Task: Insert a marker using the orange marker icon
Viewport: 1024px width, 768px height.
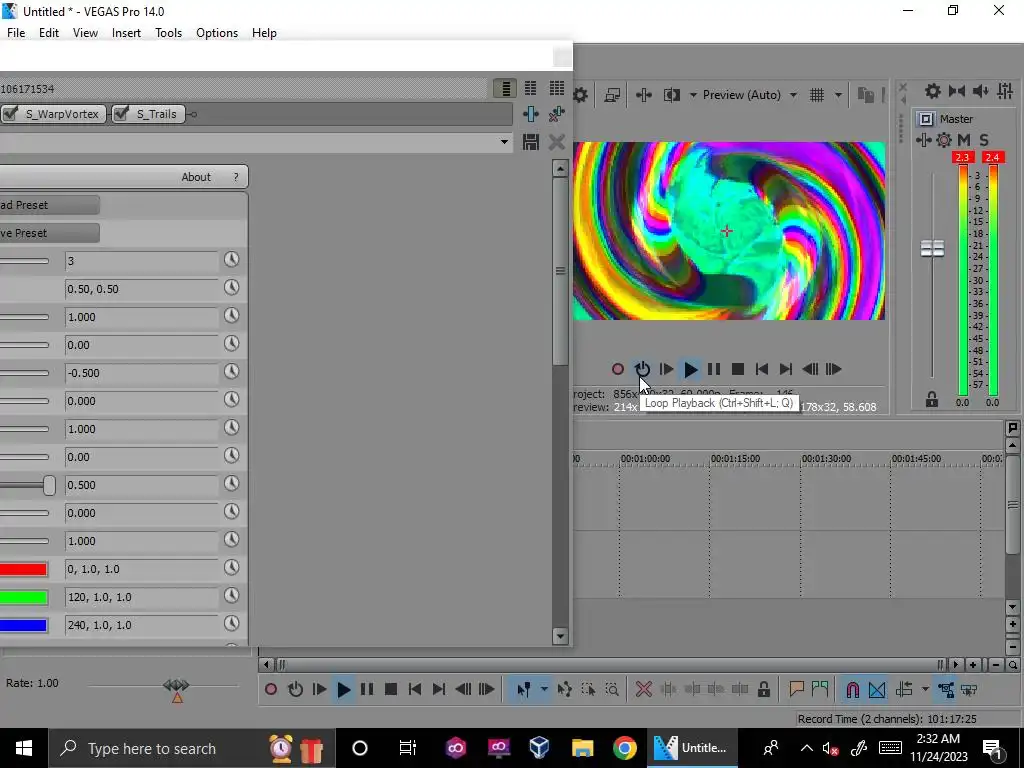Action: pyautogui.click(x=796, y=690)
